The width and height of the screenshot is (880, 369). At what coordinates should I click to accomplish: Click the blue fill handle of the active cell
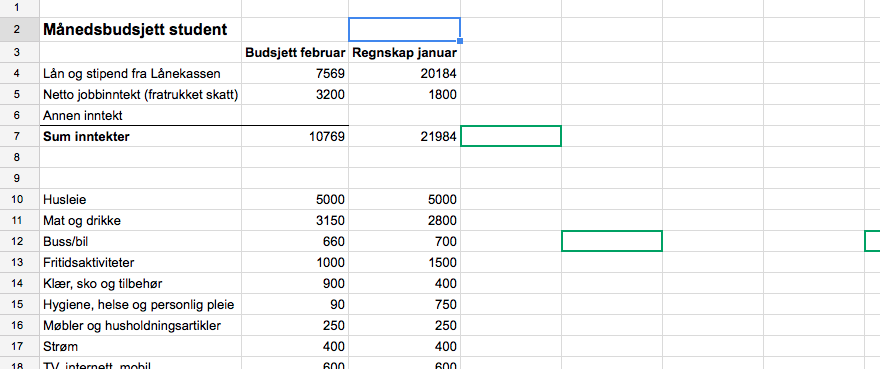(x=460, y=41)
